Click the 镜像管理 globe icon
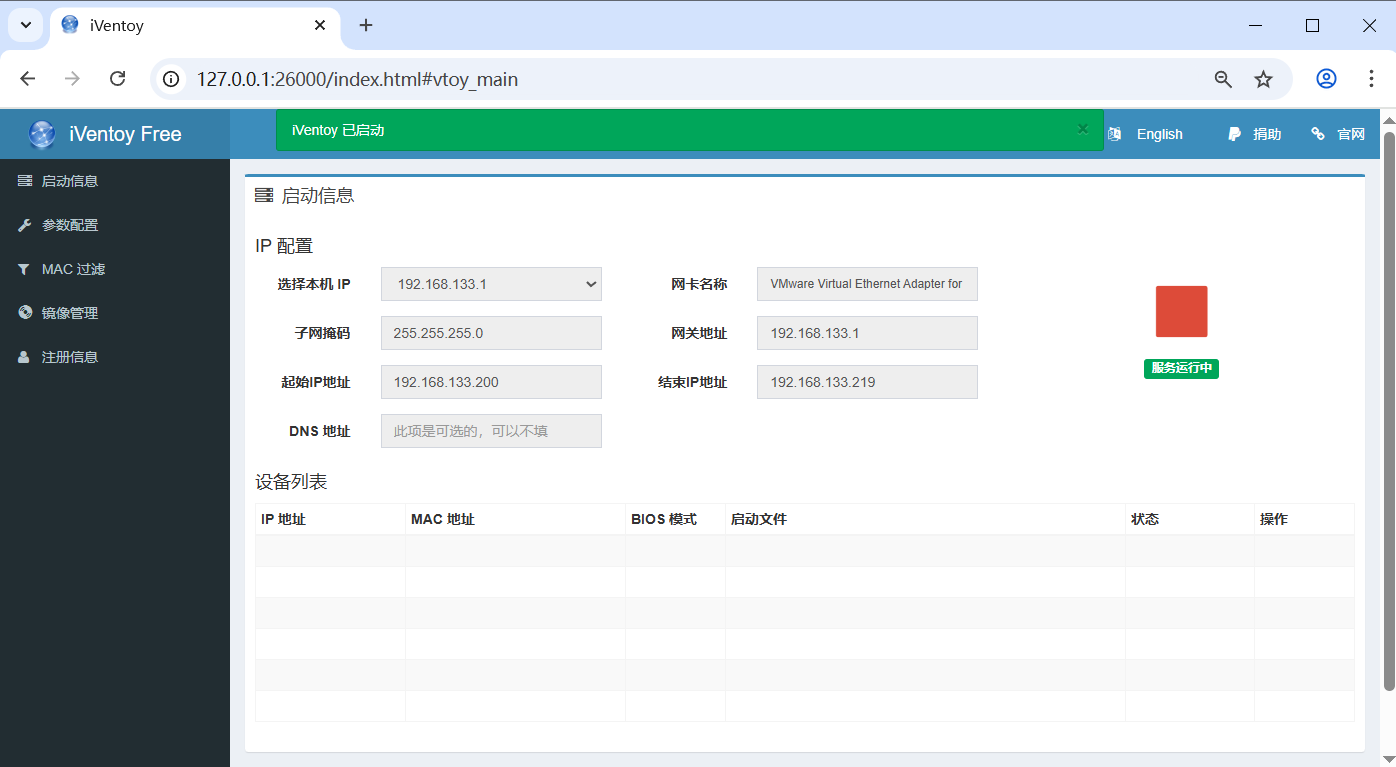The height and width of the screenshot is (767, 1396). tap(25, 313)
